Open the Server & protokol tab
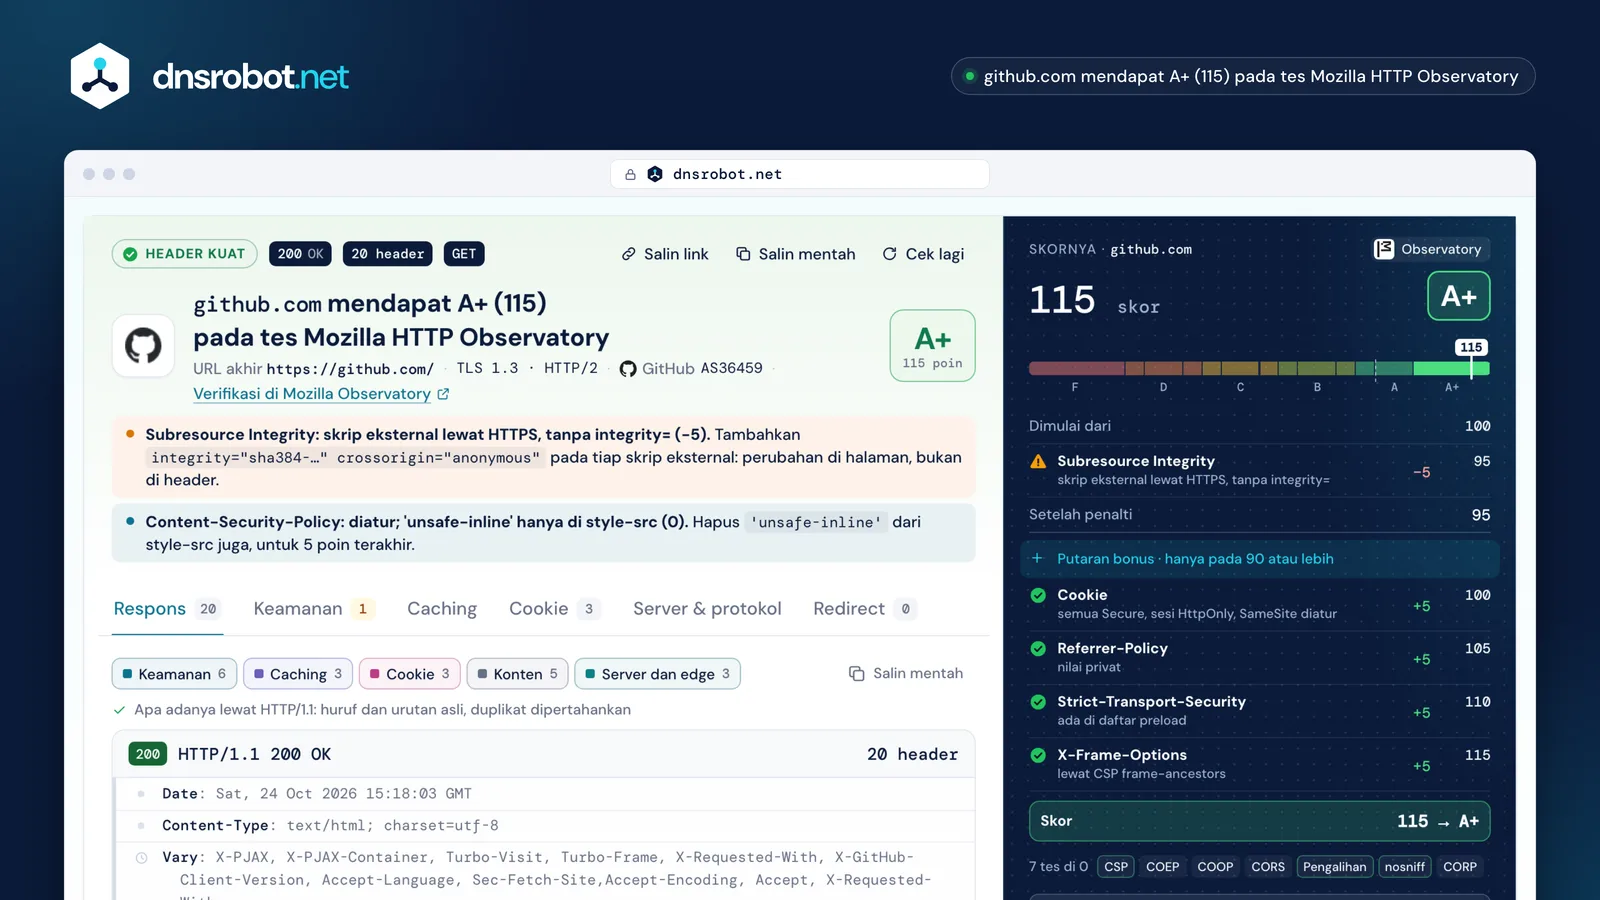Image resolution: width=1600 pixels, height=900 pixels. coord(707,609)
